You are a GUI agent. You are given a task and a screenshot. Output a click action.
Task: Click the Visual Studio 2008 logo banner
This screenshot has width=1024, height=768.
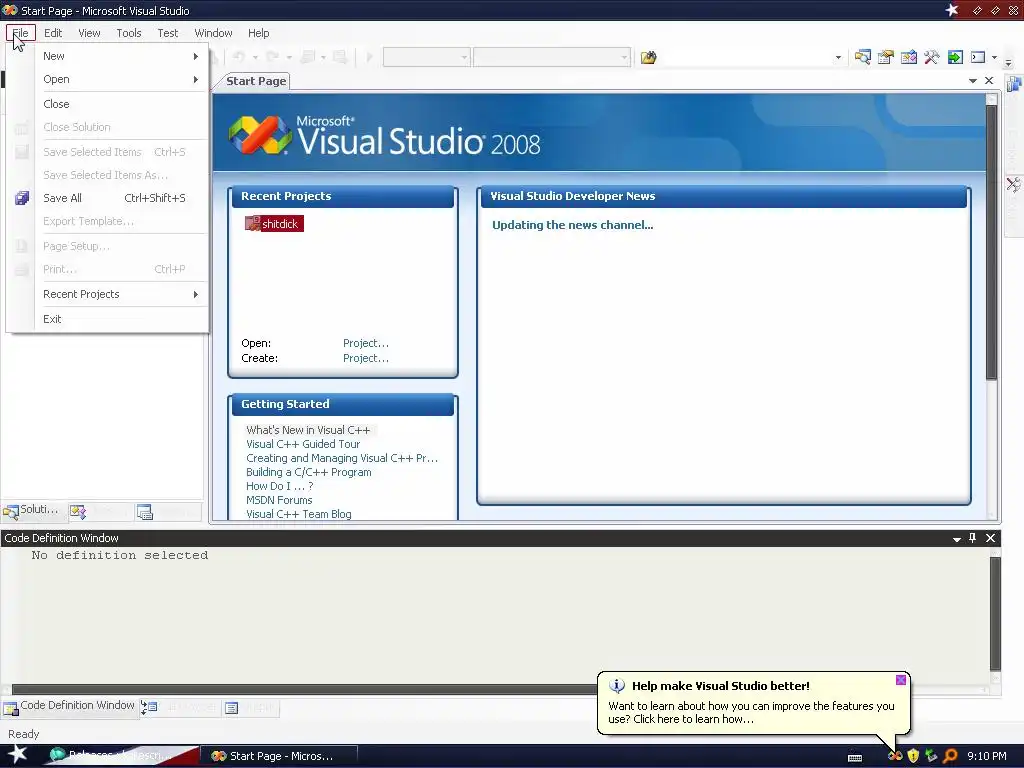pyautogui.click(x=385, y=135)
